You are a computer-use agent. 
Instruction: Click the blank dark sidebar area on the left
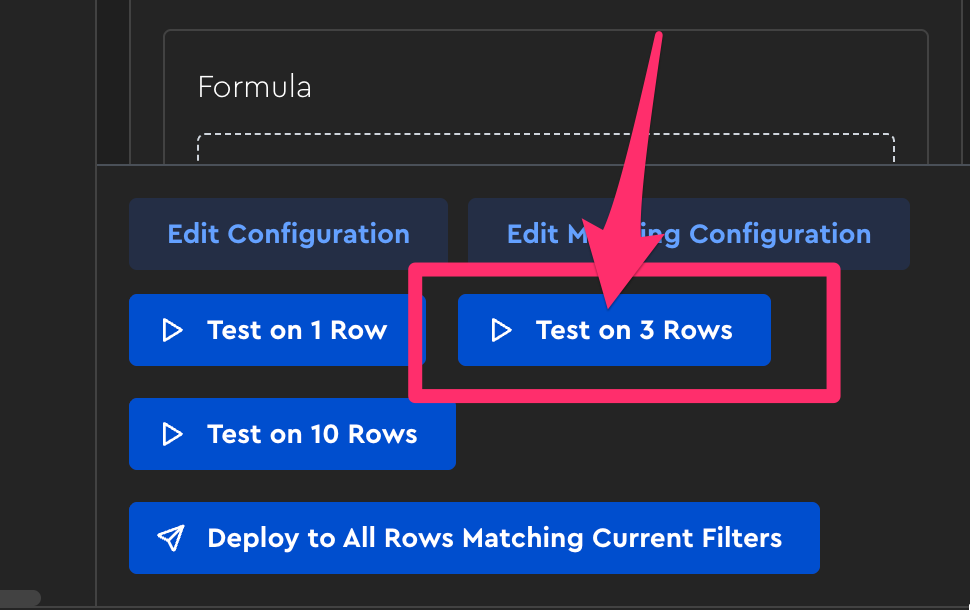pos(45,300)
